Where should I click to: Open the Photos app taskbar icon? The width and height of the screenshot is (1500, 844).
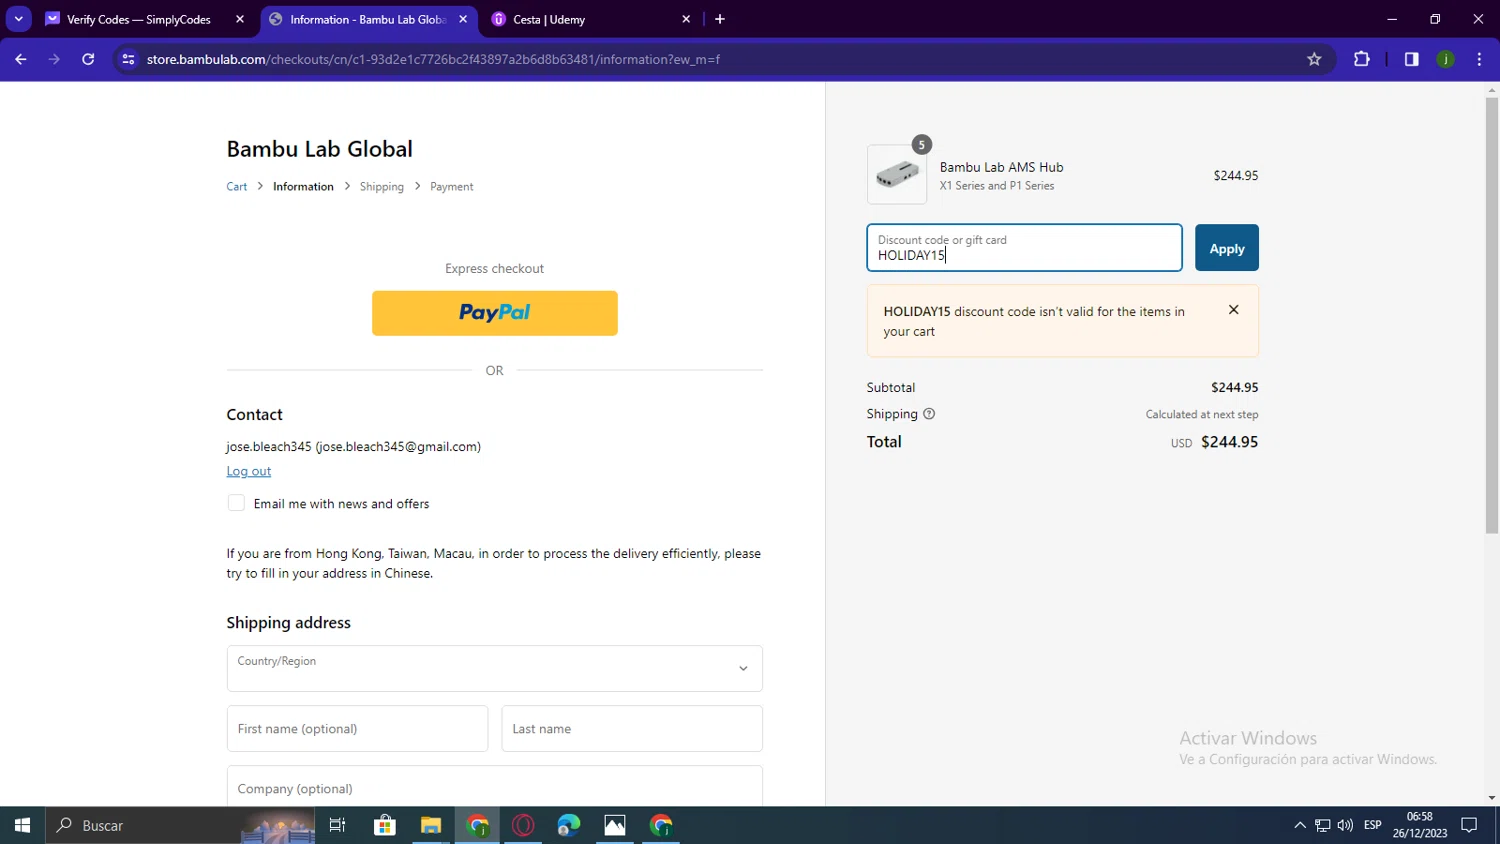coord(615,825)
